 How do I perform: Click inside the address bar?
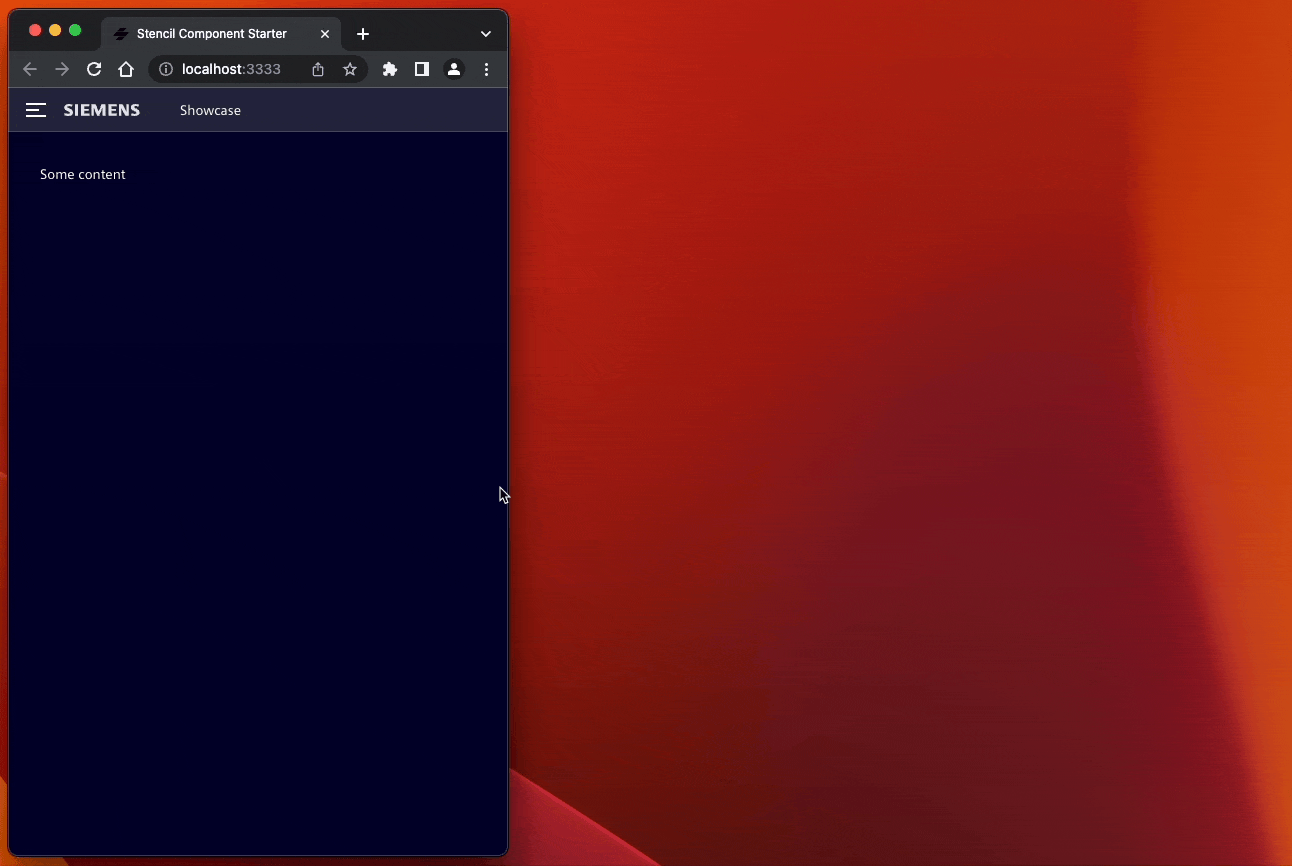click(240, 69)
